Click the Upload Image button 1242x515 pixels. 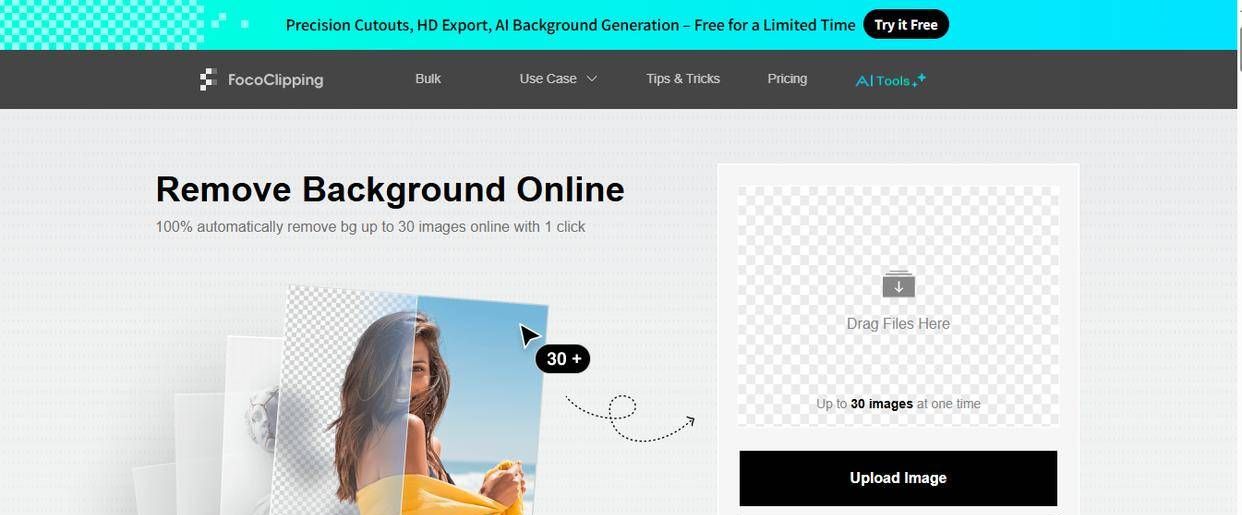[x=898, y=478]
